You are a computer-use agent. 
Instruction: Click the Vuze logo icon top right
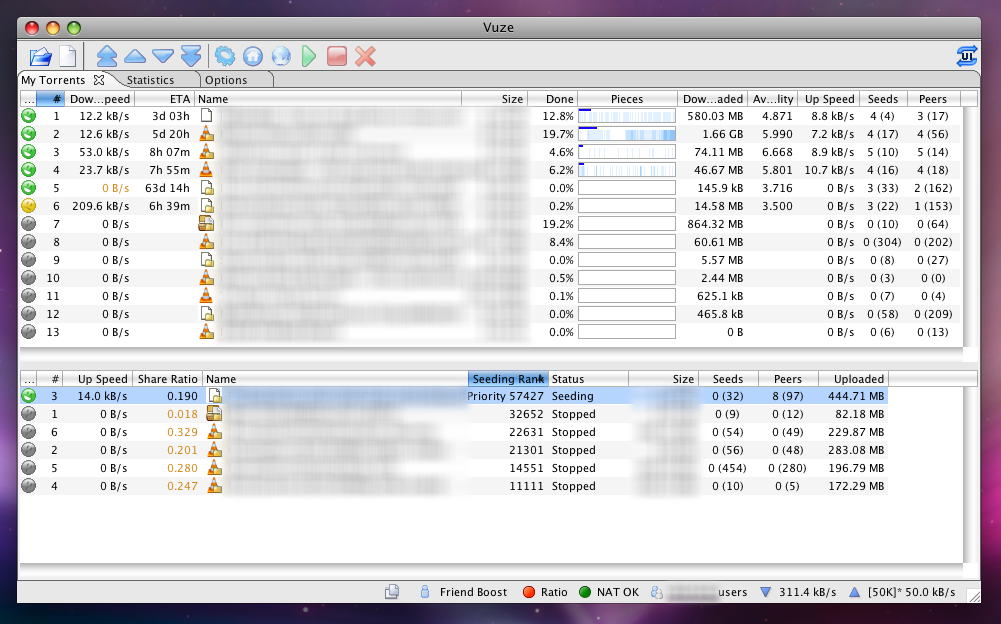[966, 57]
